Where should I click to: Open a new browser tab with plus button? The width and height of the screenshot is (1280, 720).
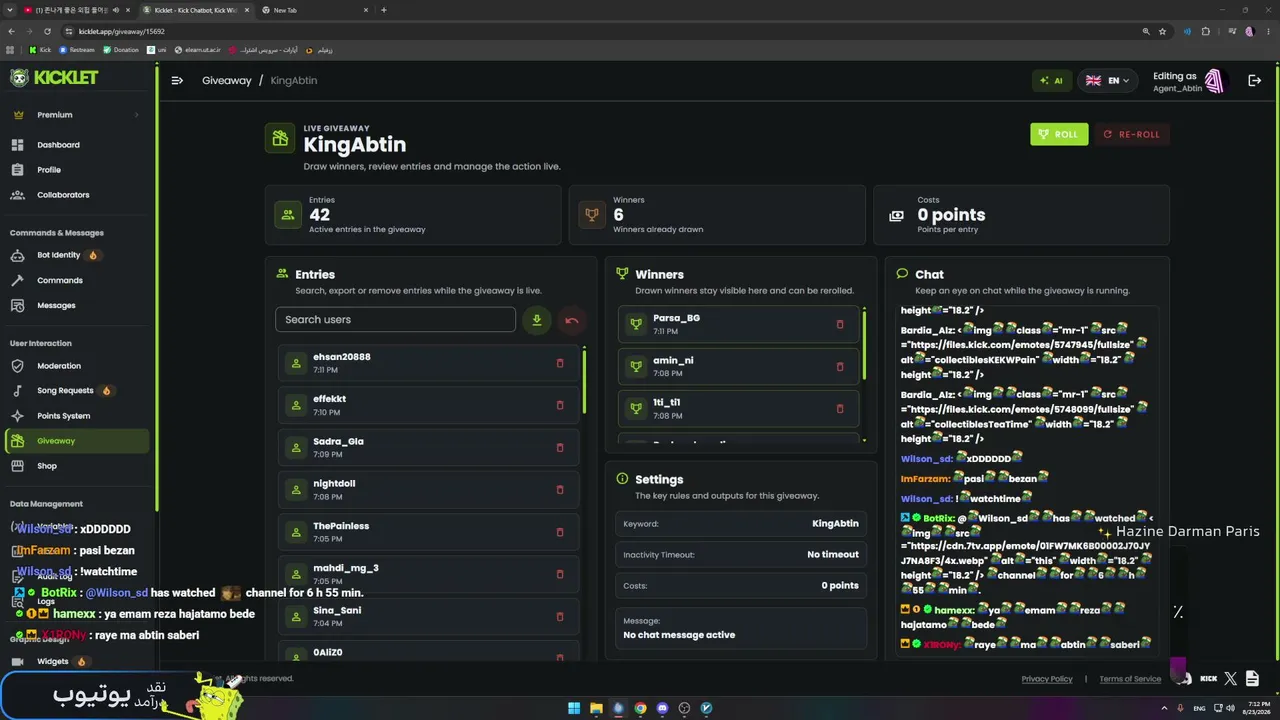click(x=384, y=10)
